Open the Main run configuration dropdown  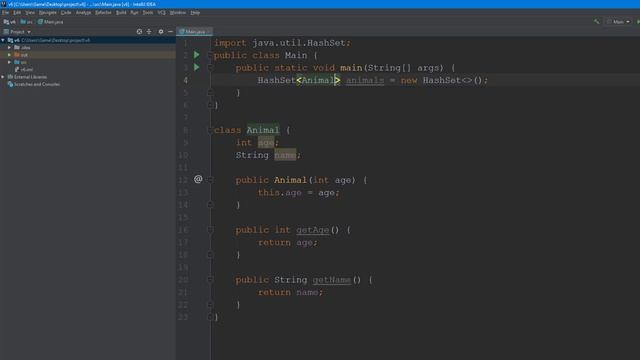pos(618,22)
